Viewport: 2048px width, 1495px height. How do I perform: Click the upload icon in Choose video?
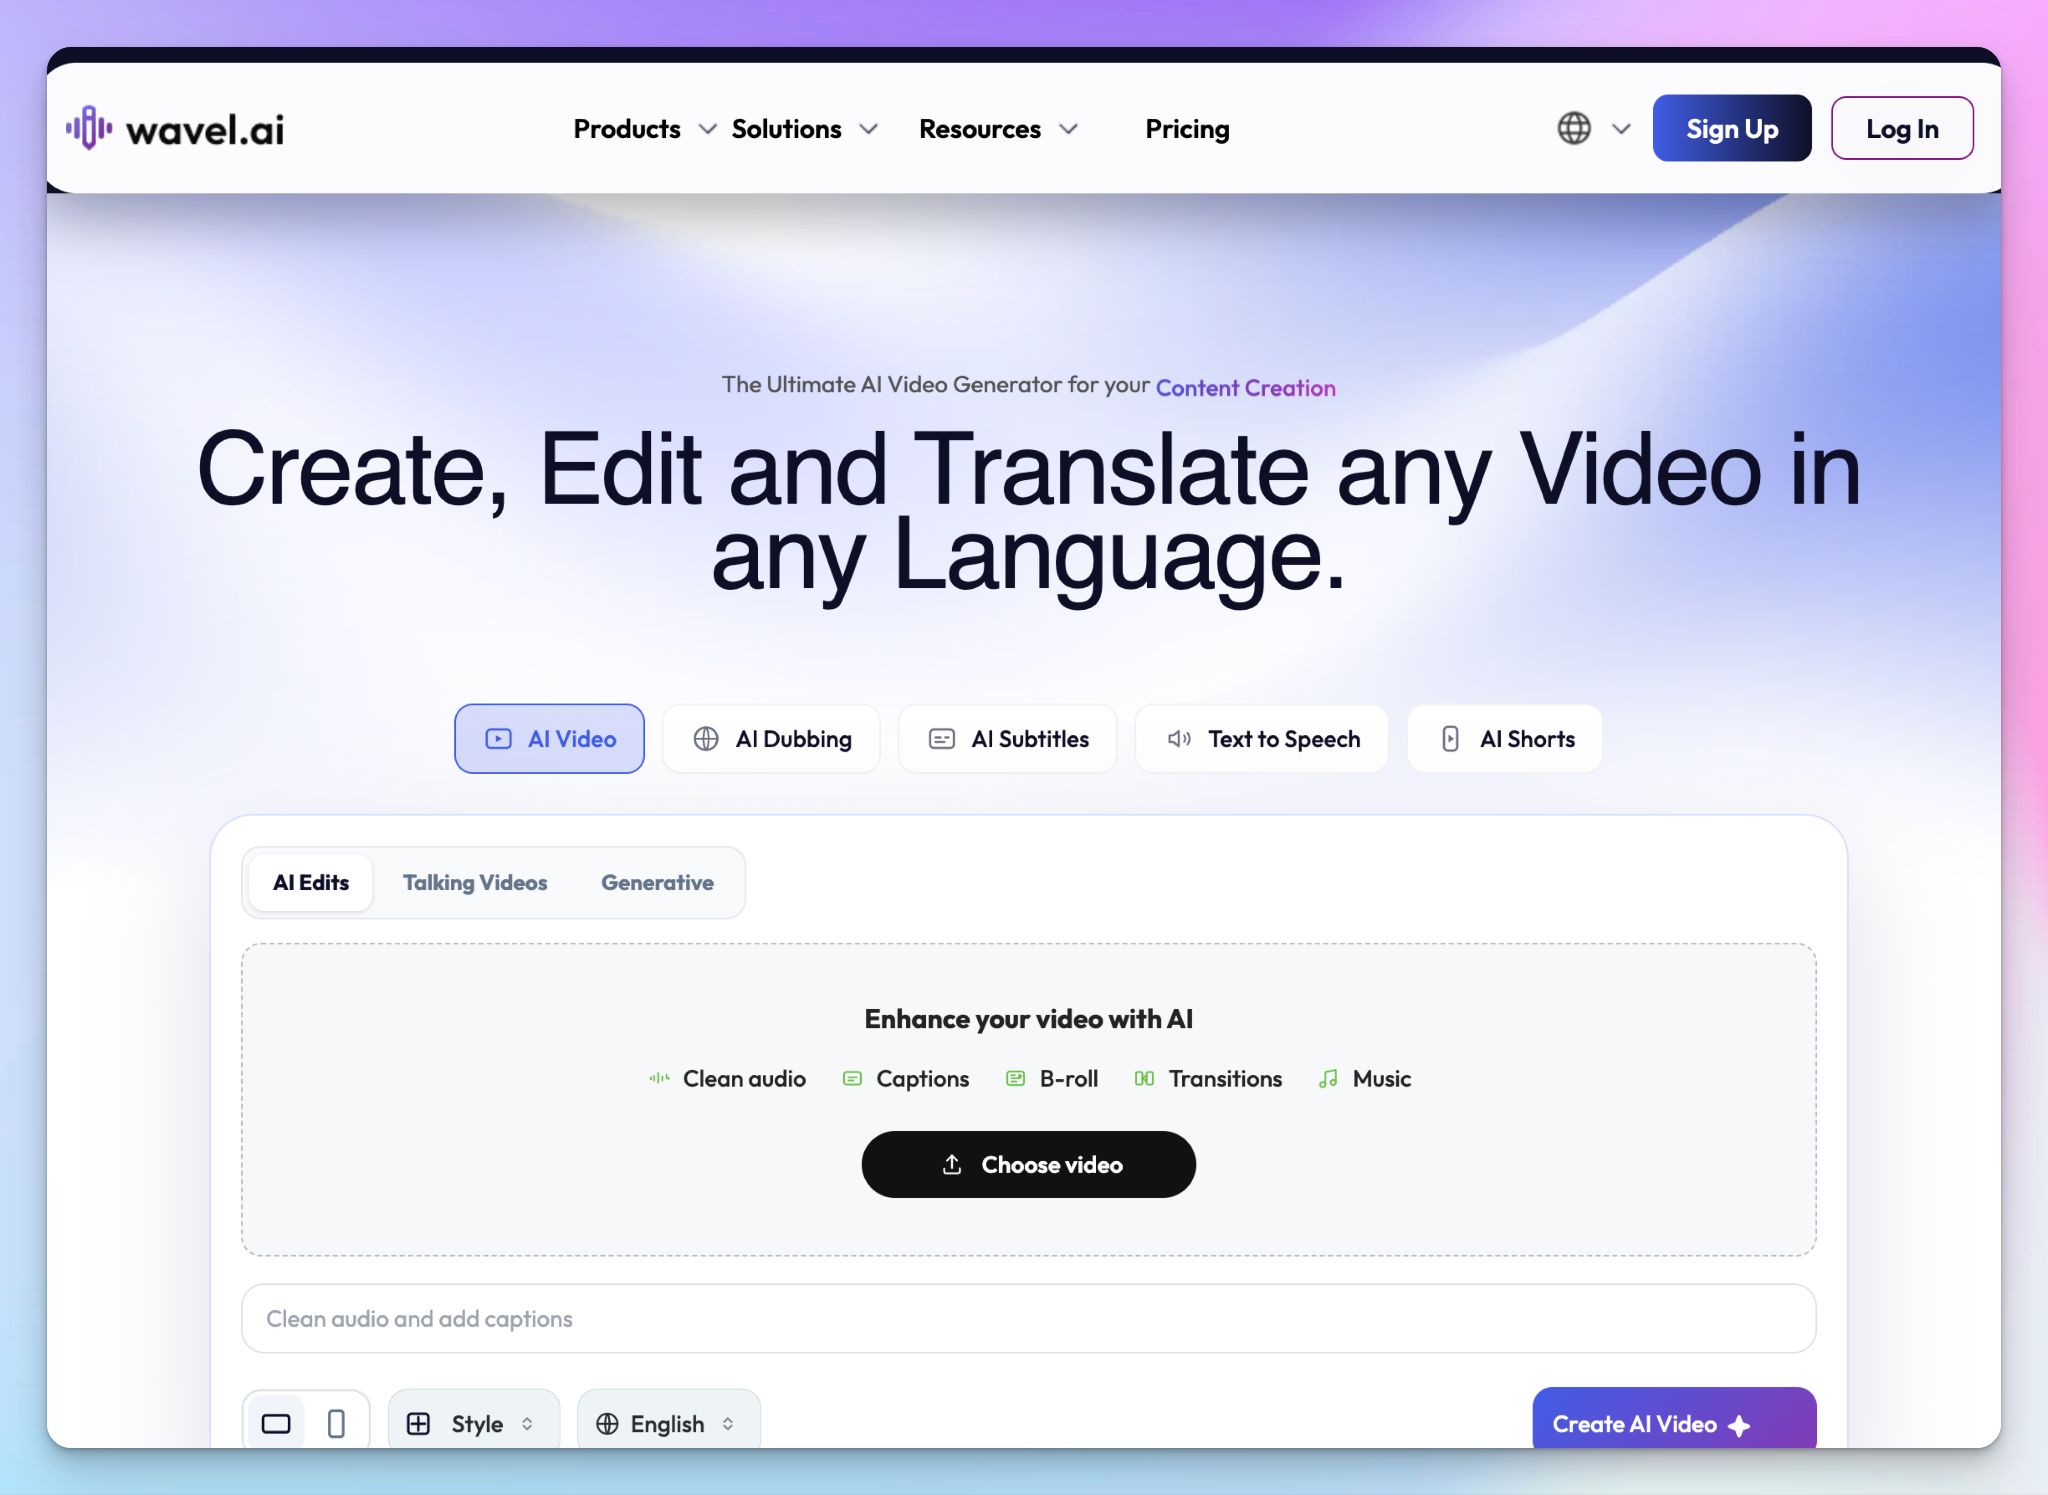point(952,1164)
